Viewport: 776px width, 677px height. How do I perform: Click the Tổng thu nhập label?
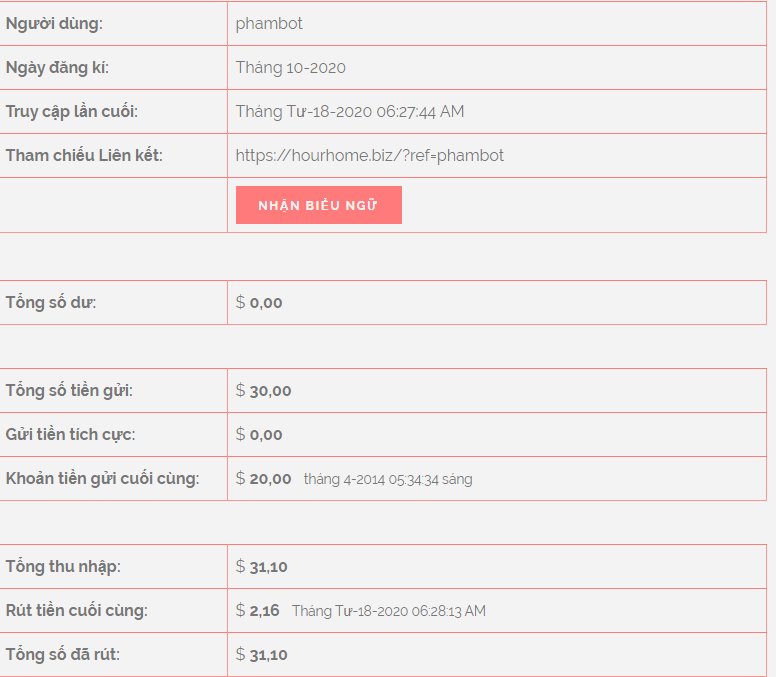pos(63,566)
